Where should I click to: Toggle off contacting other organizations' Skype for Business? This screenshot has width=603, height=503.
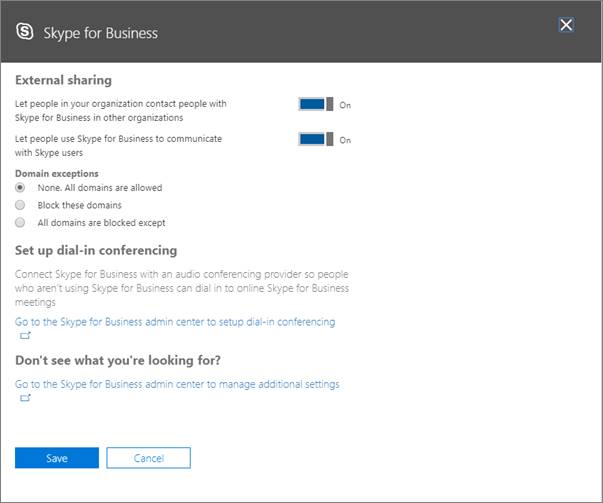[x=316, y=104]
